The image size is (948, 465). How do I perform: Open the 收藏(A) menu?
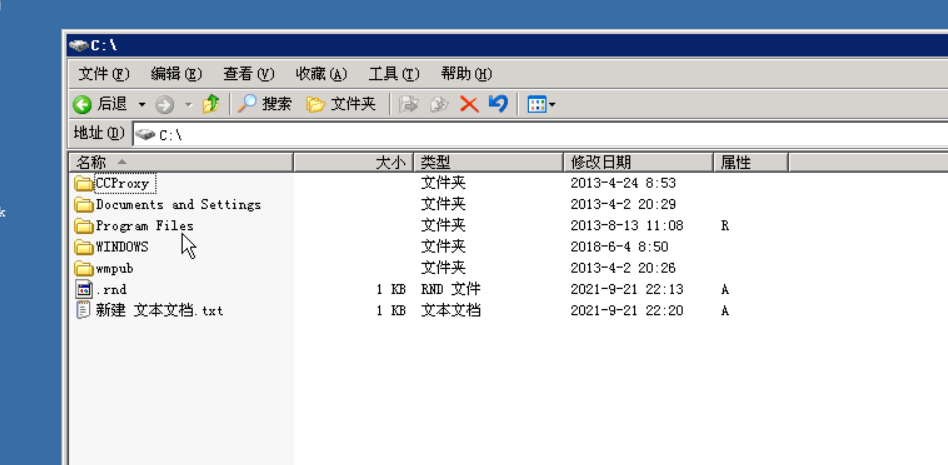[x=321, y=74]
